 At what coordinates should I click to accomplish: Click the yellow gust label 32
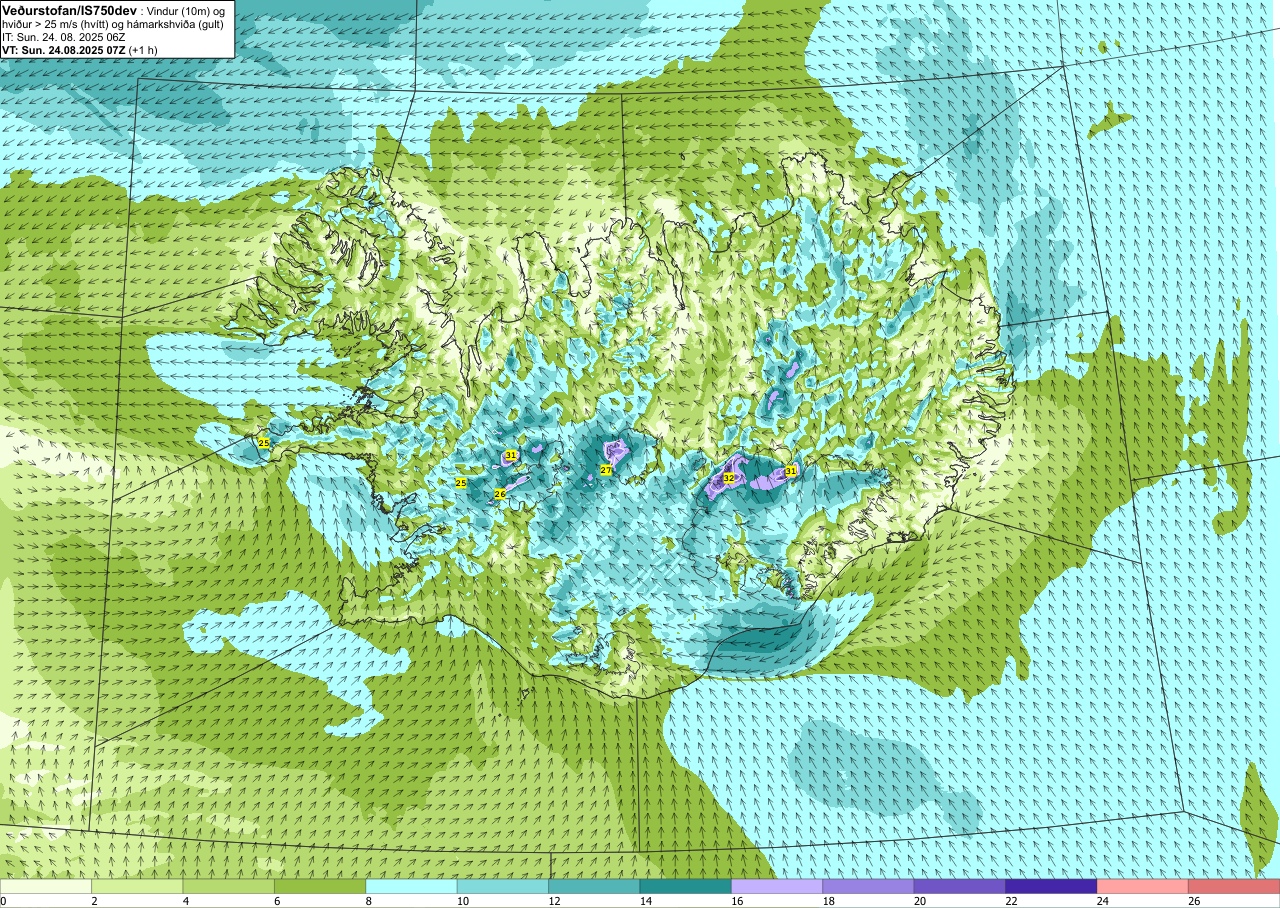[728, 479]
